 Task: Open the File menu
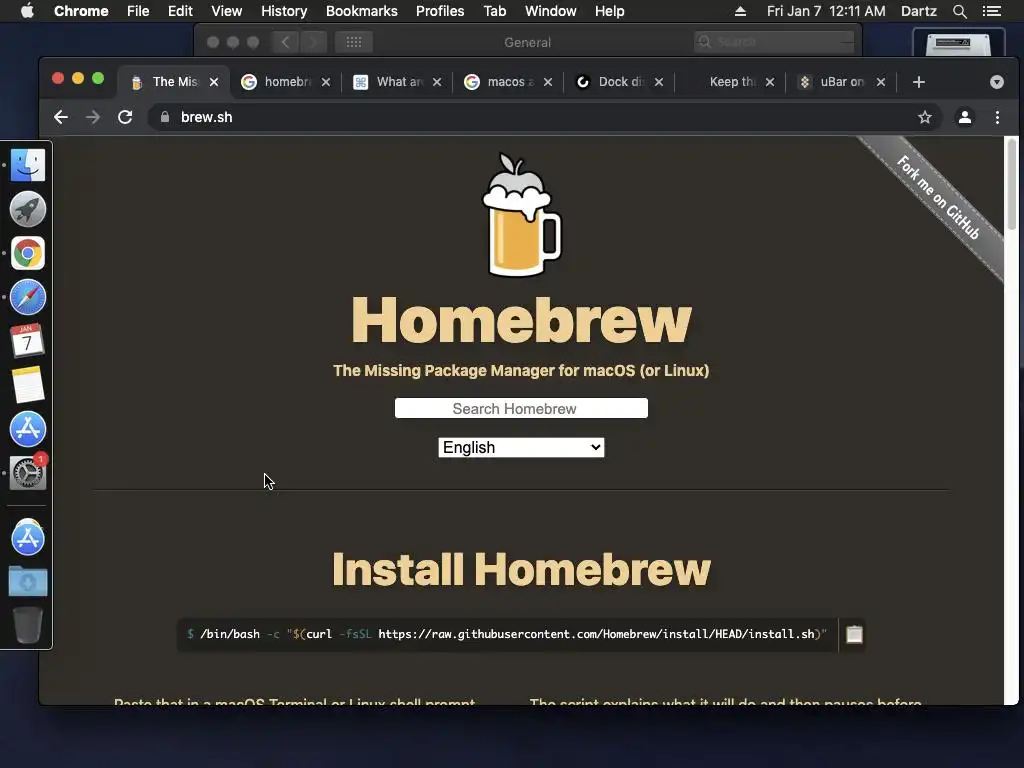[138, 11]
